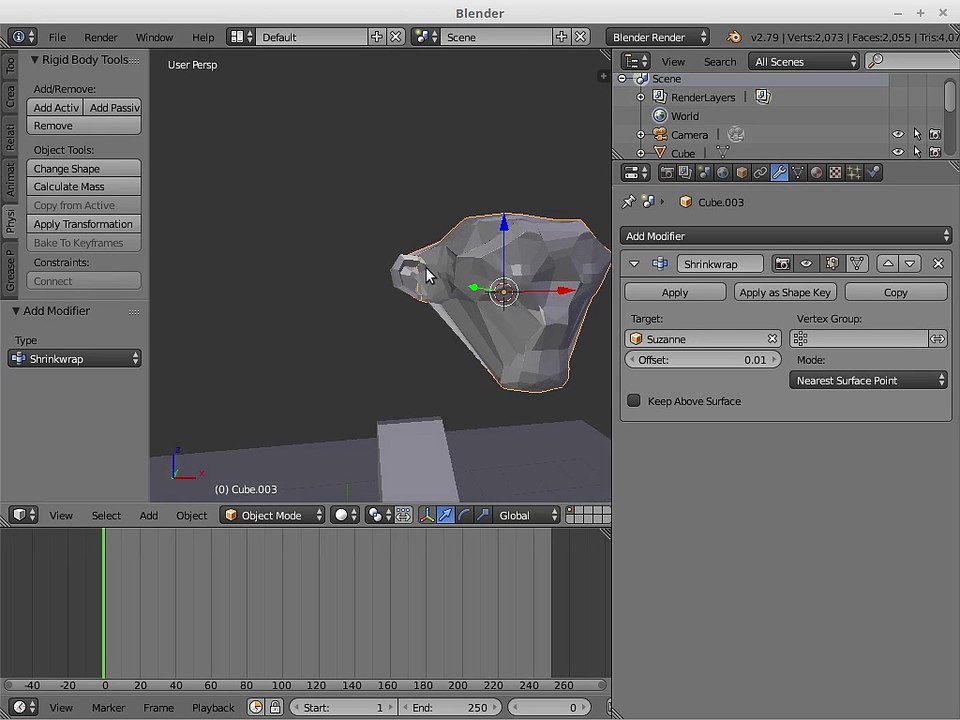Toggle Shrinkwrap display in edit mode

click(832, 264)
